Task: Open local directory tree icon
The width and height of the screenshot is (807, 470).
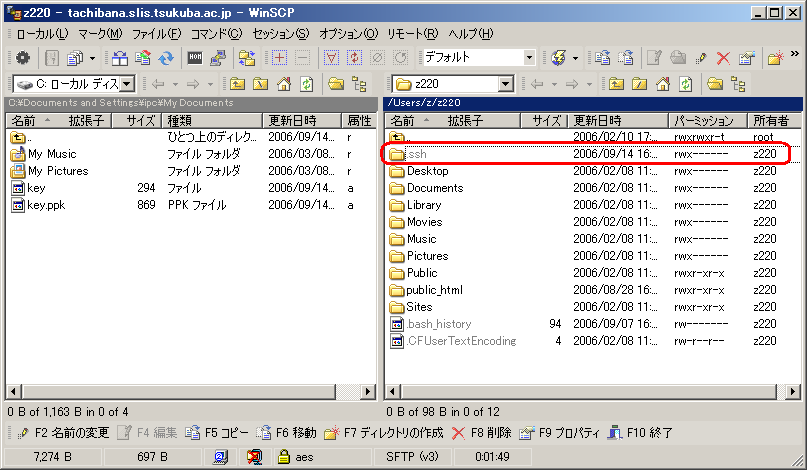Action: tap(359, 84)
